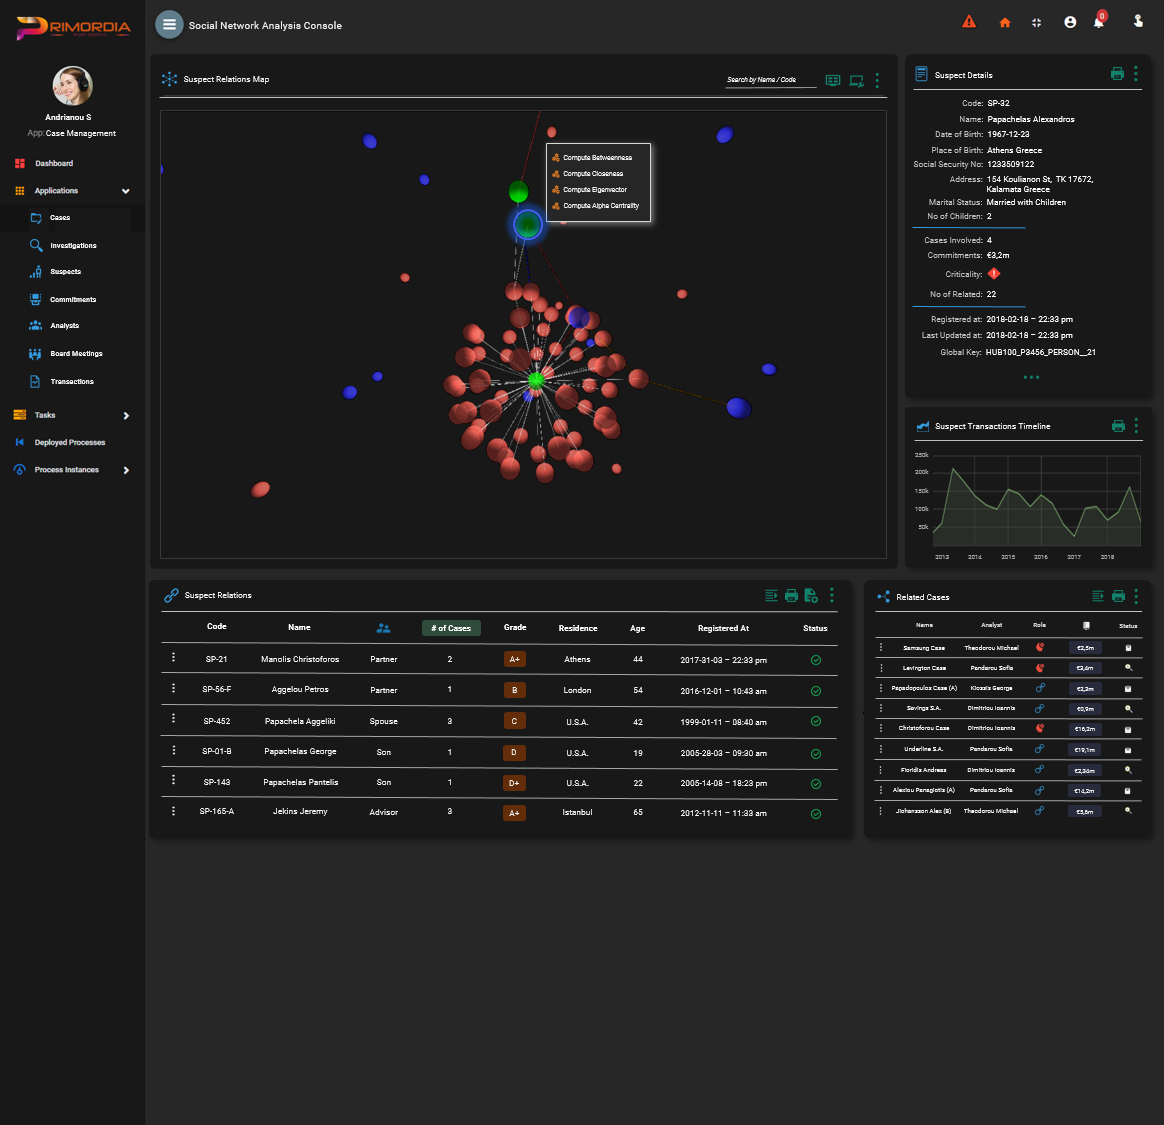Open Investigations in the sidebar
1164x1125 pixels.
tap(73, 245)
